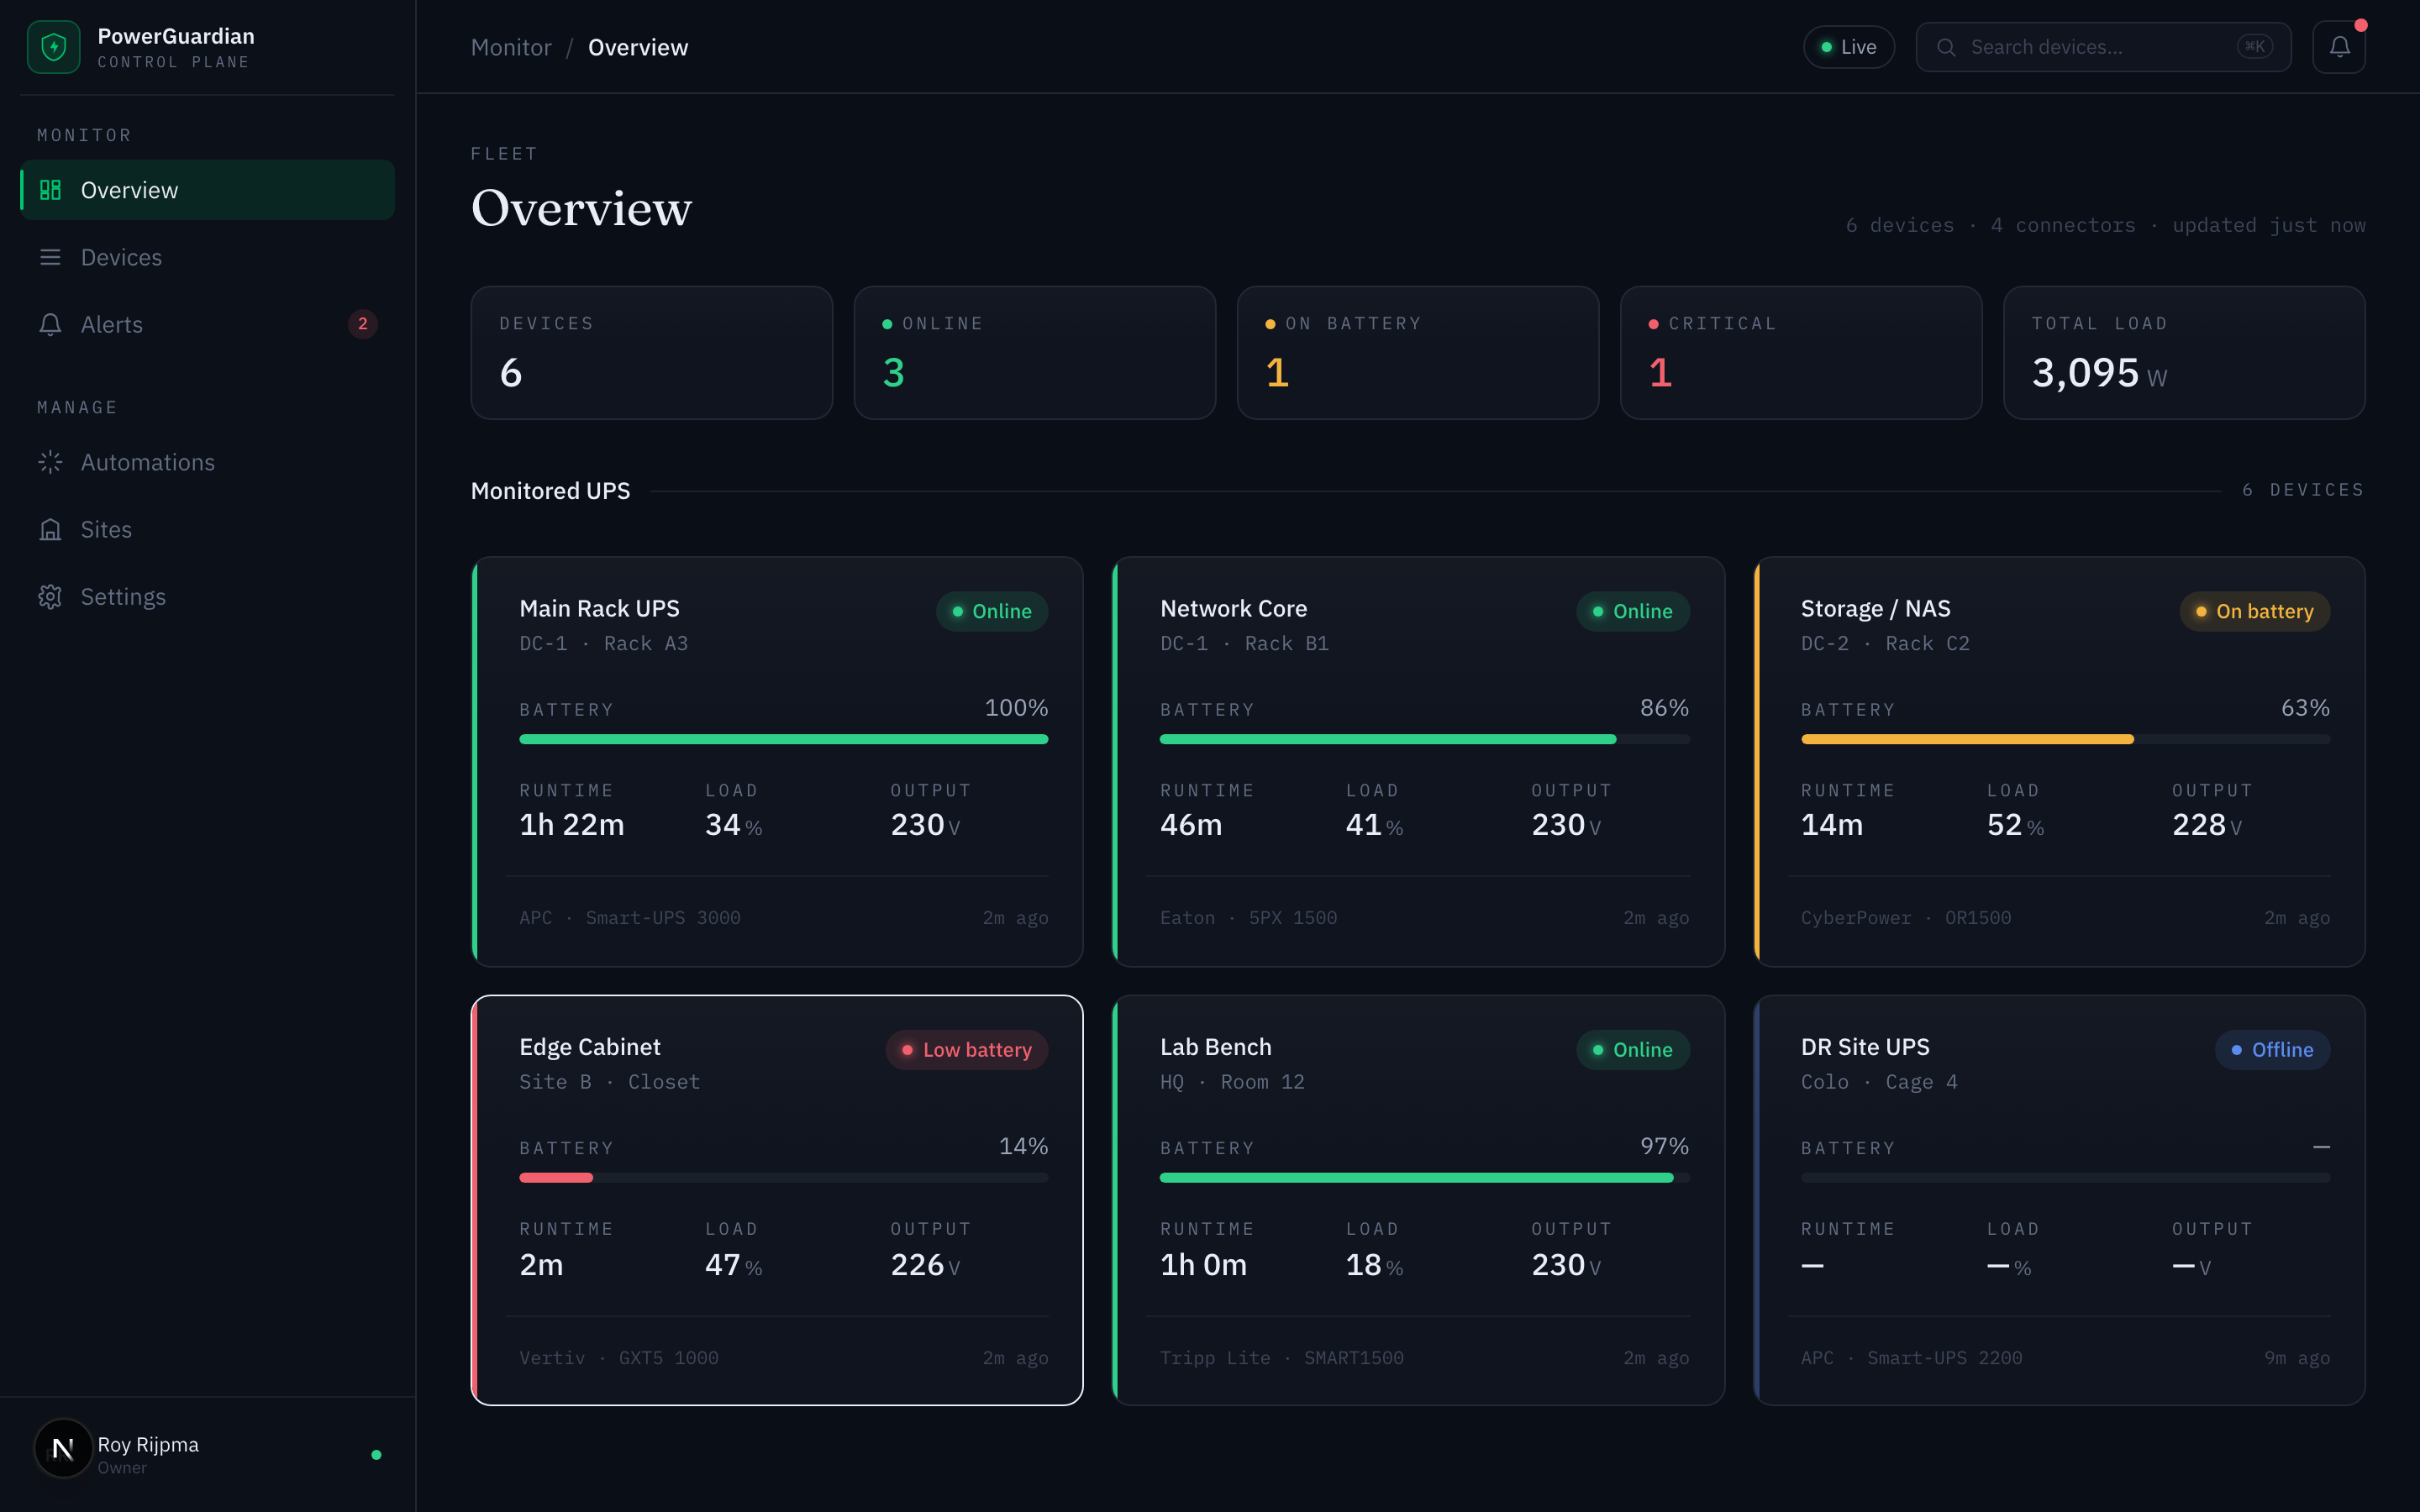Click the On Battery stat card

pos(1418,353)
